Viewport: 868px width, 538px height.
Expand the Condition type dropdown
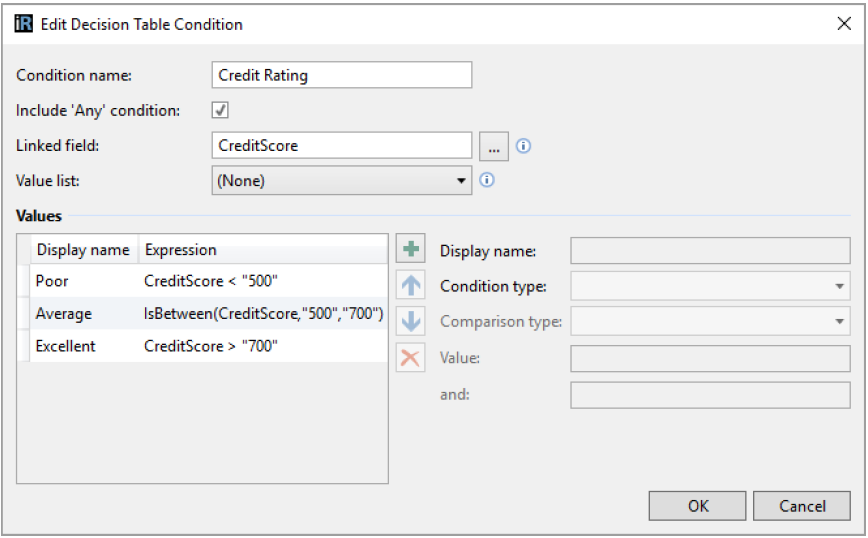pos(710,286)
